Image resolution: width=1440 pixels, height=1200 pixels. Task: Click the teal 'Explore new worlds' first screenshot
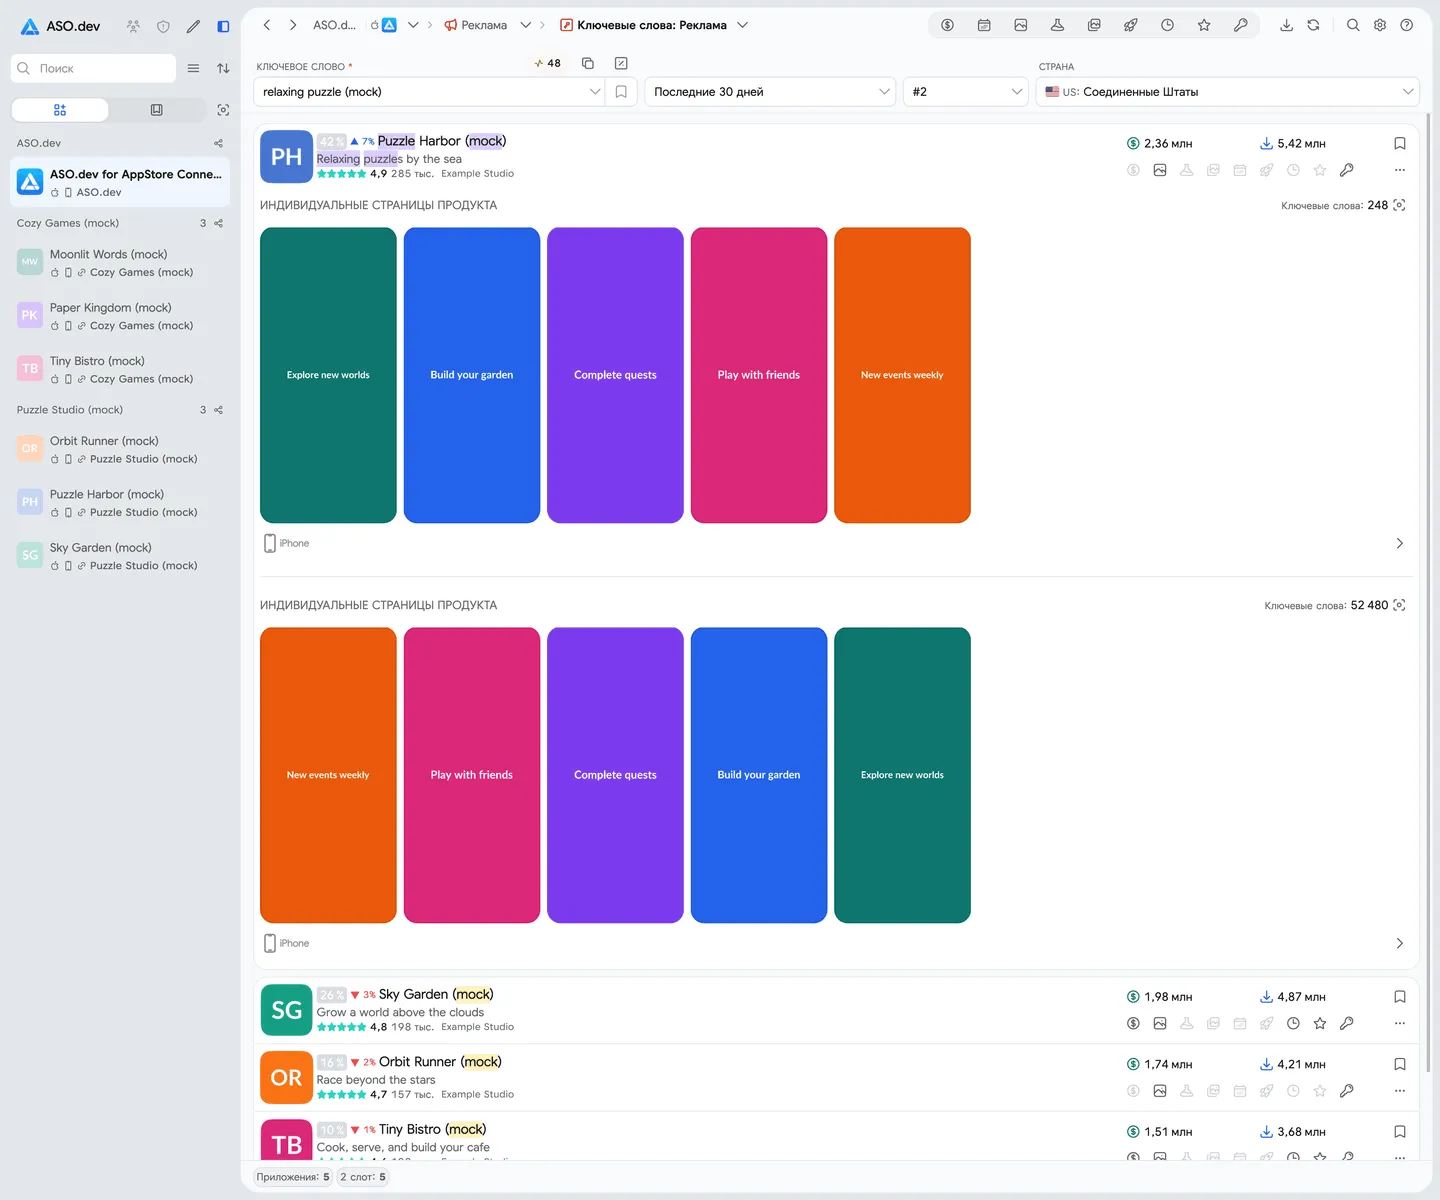click(x=328, y=375)
